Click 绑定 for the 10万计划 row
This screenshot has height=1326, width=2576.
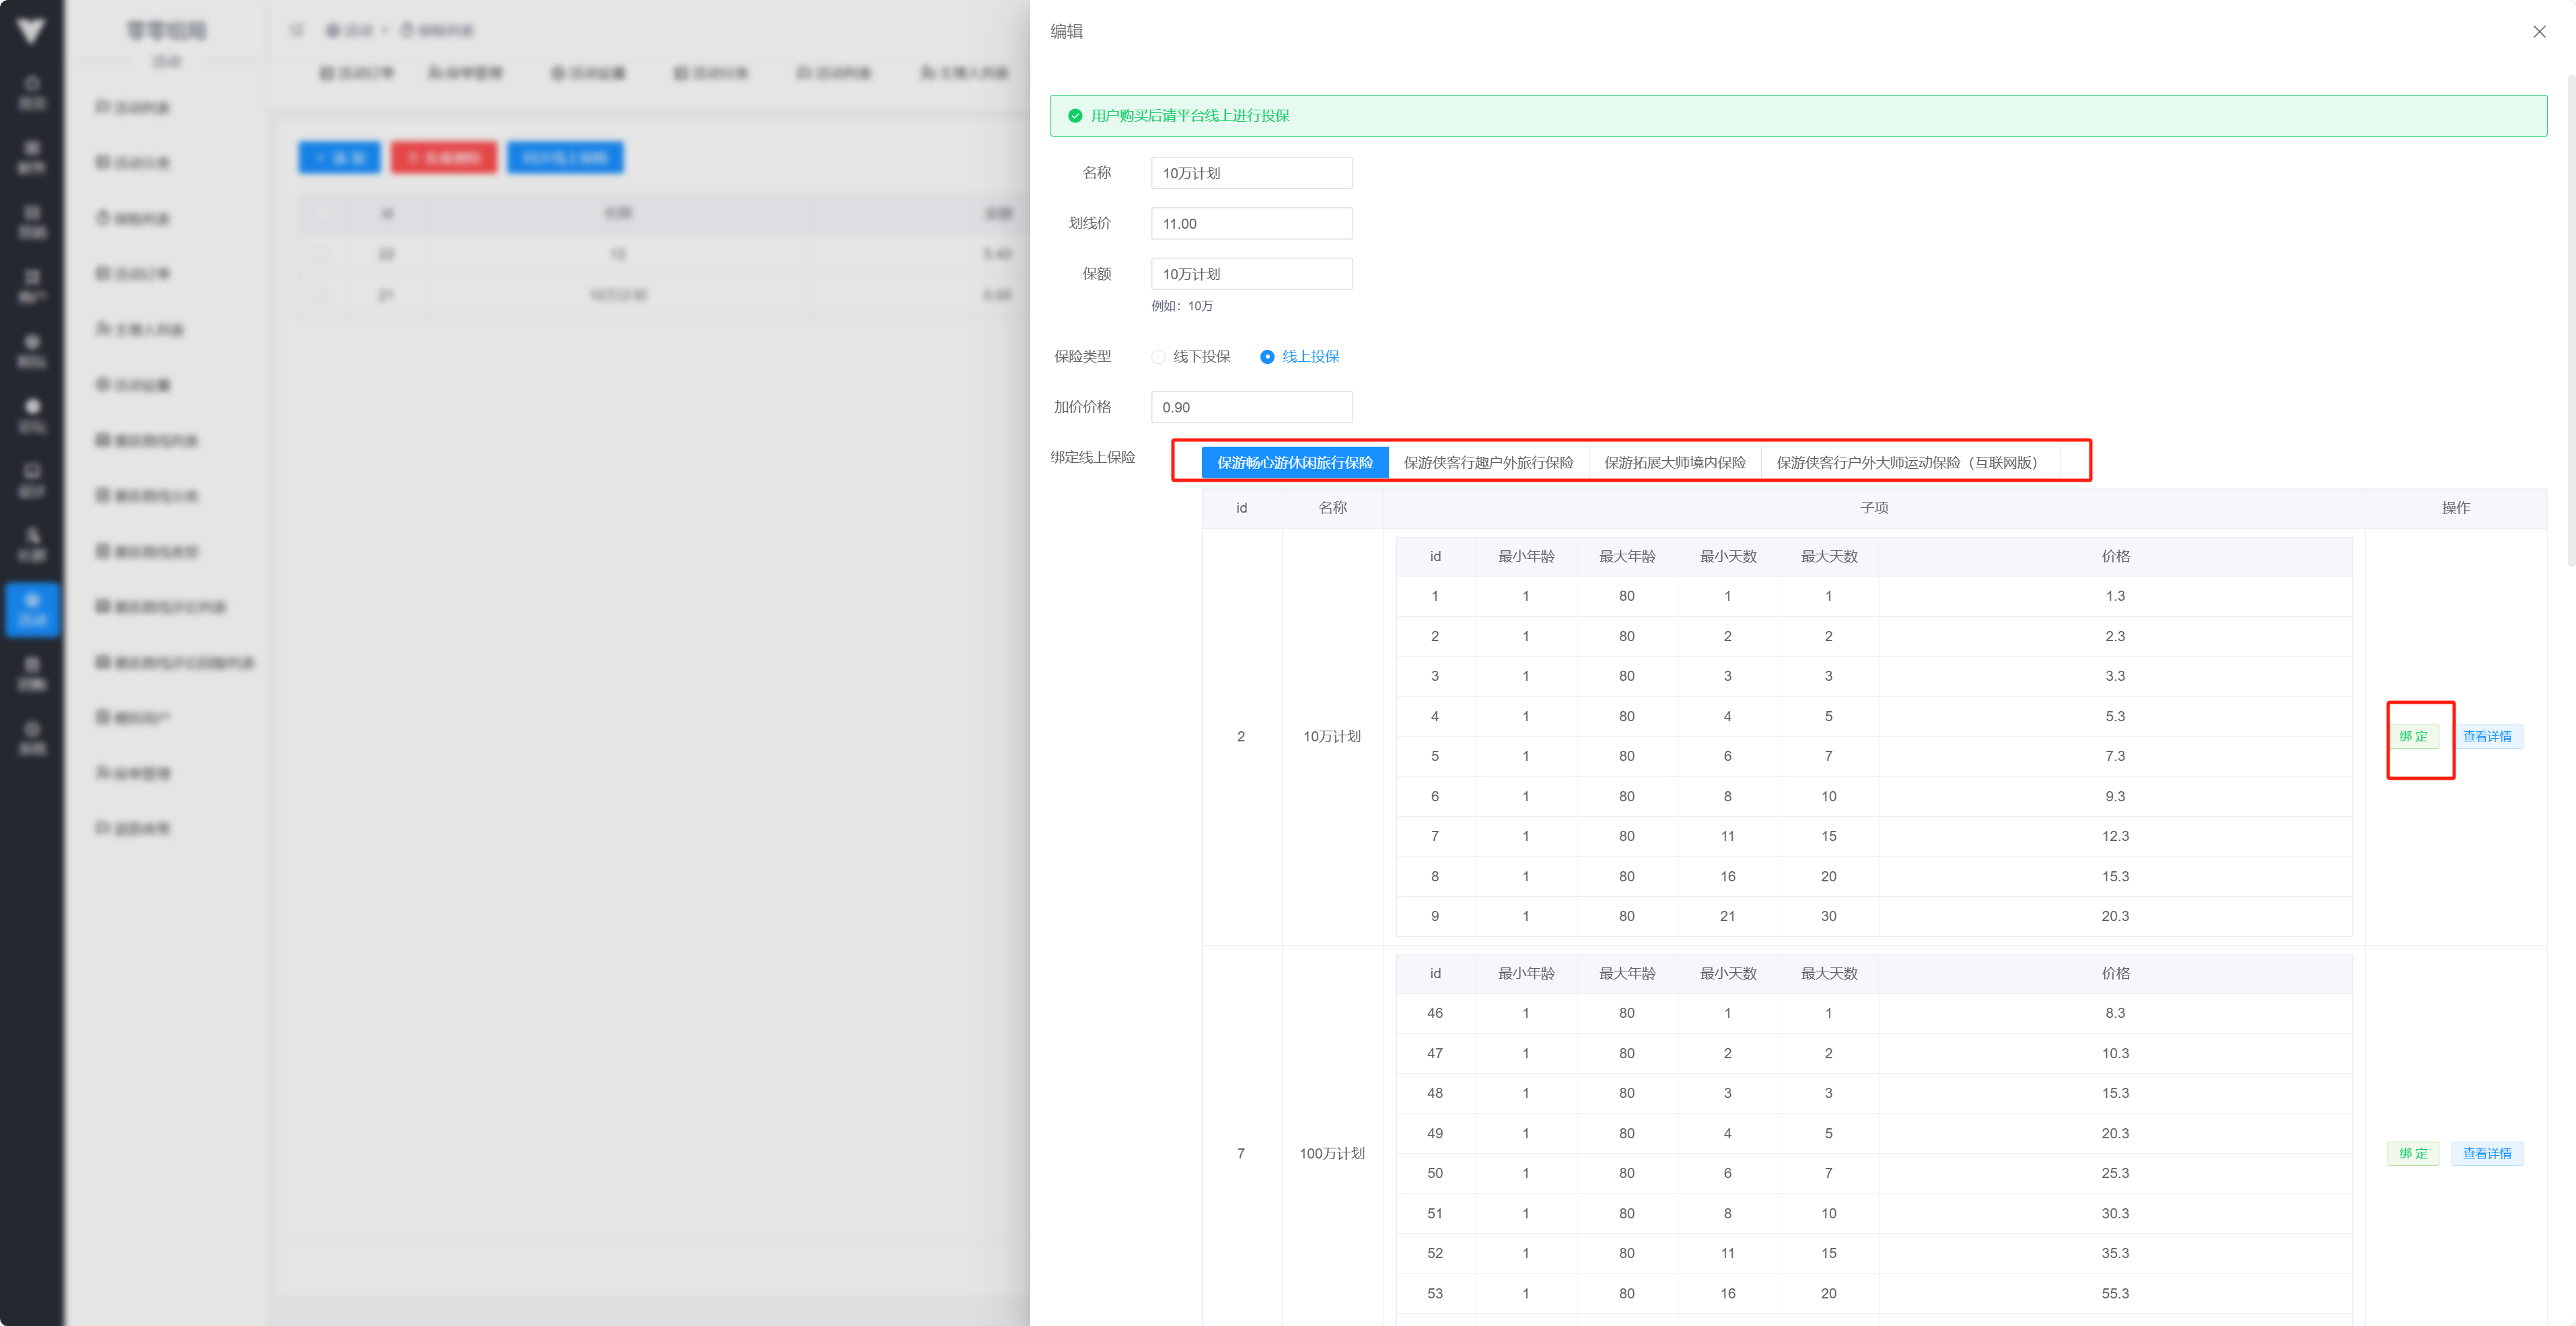[2413, 737]
